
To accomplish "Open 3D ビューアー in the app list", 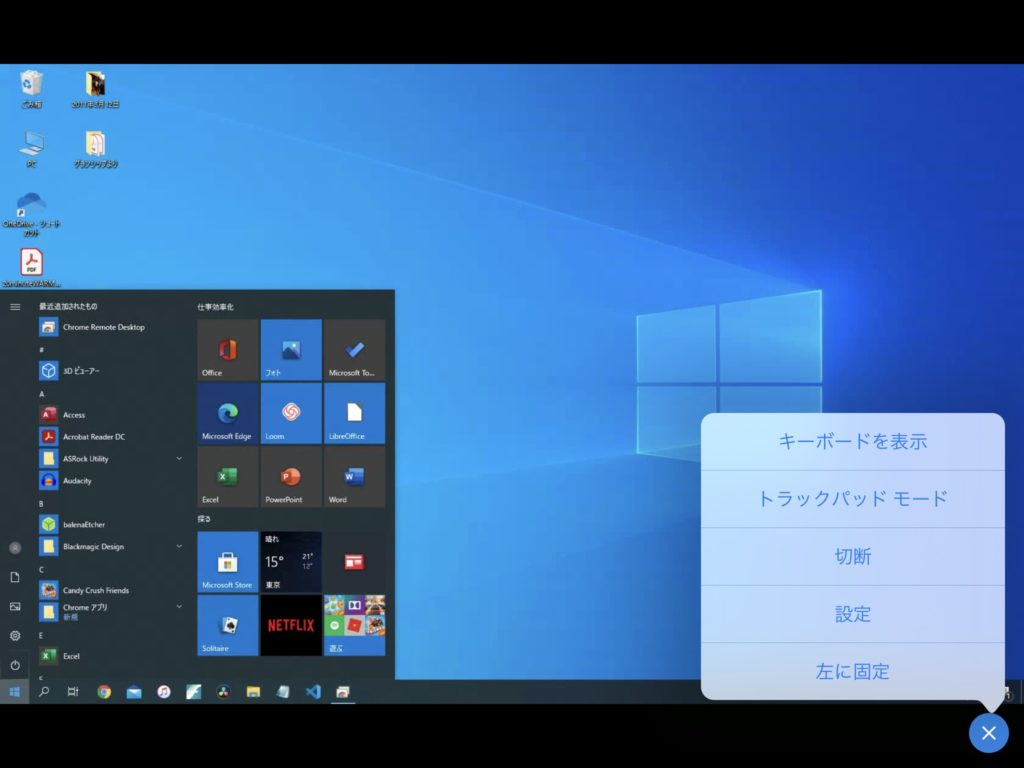I will click(x=111, y=370).
